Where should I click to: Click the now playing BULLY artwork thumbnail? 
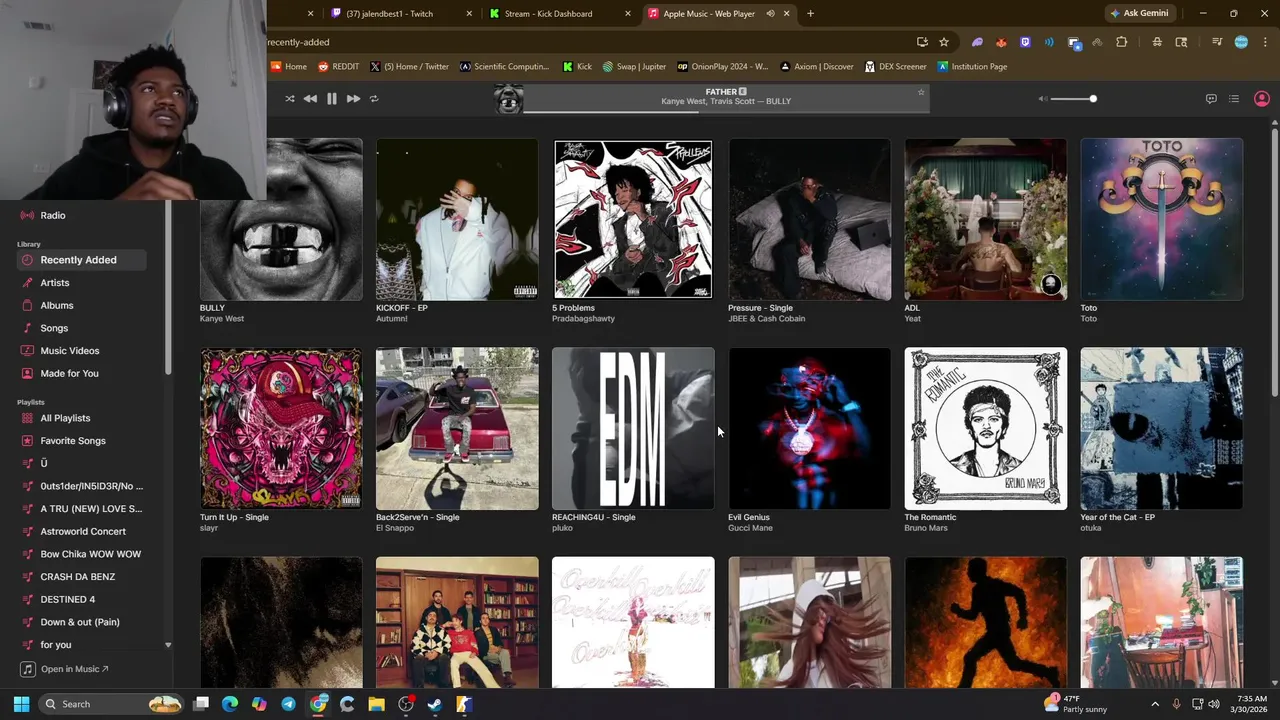click(509, 99)
